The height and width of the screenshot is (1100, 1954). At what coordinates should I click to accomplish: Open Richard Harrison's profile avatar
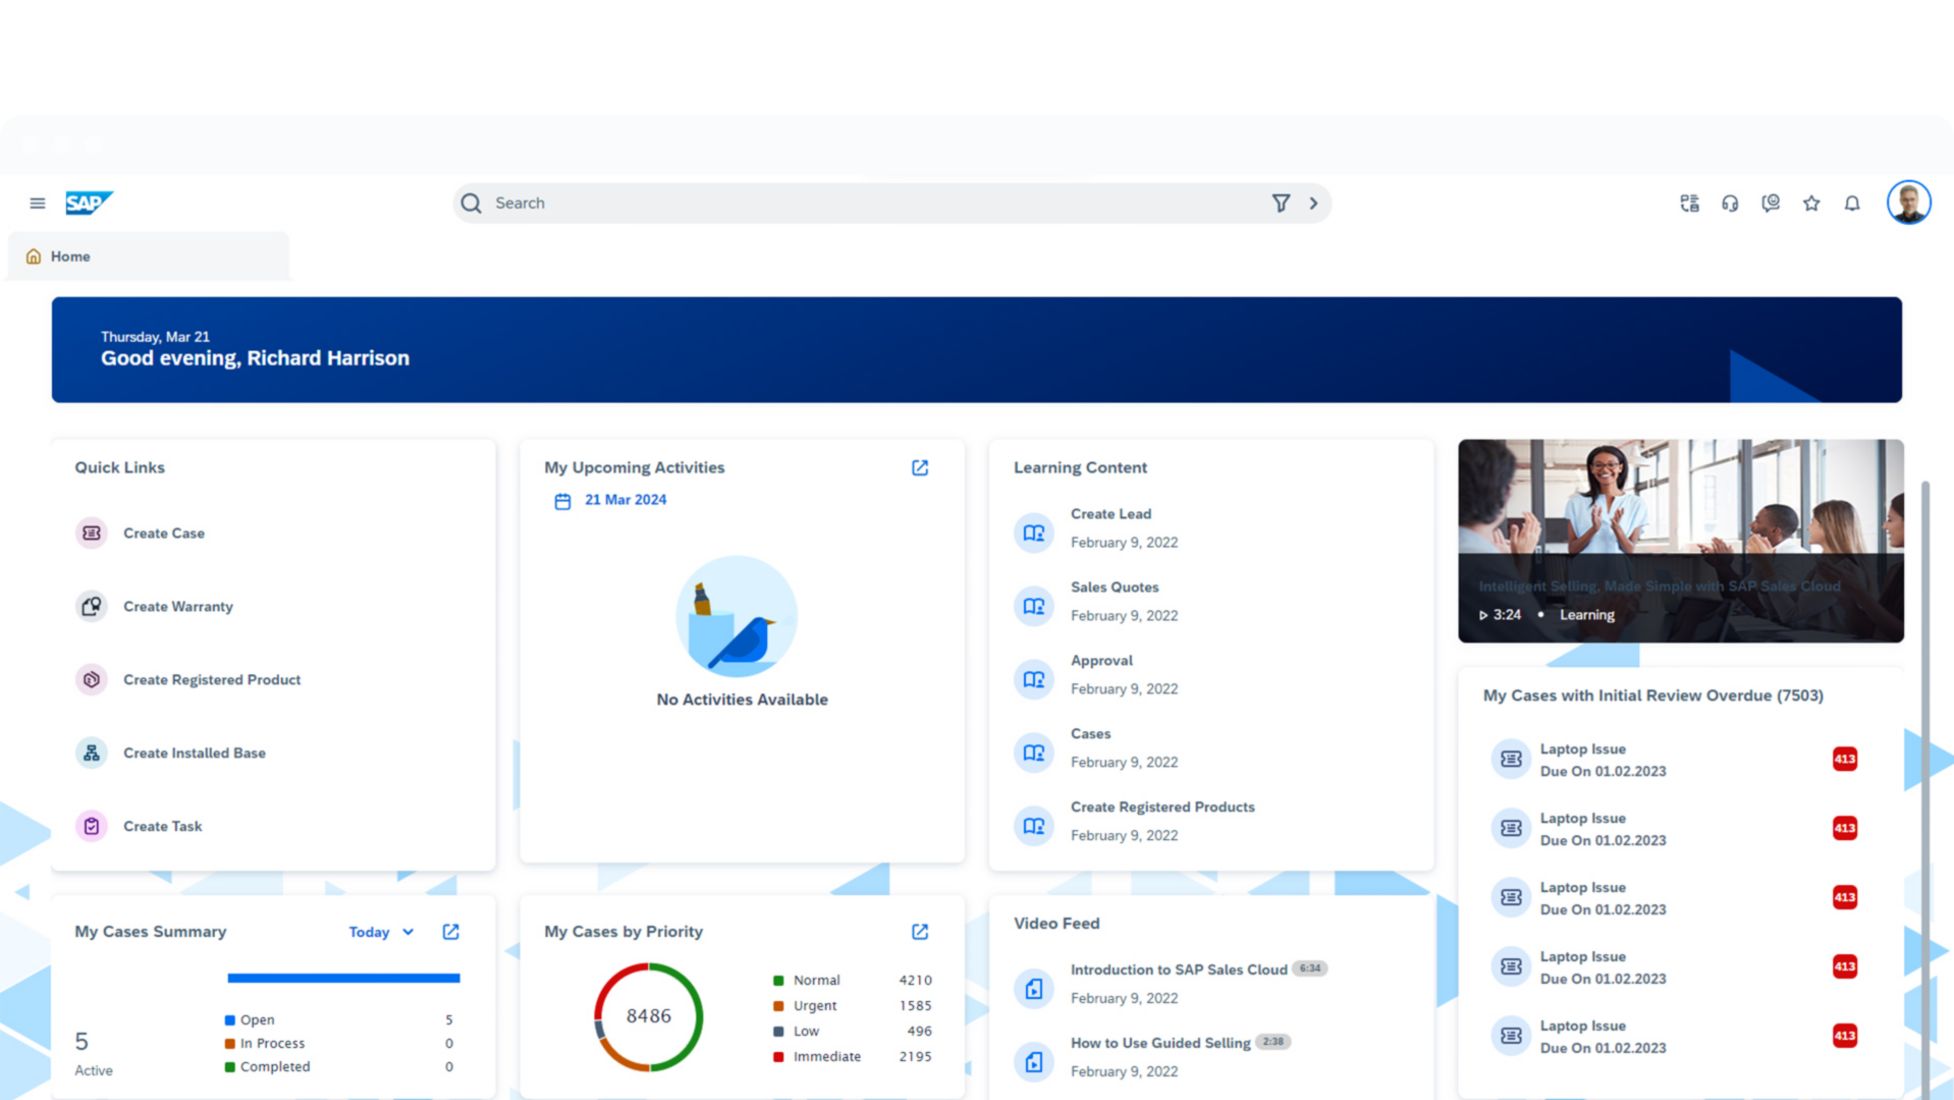[1908, 203]
